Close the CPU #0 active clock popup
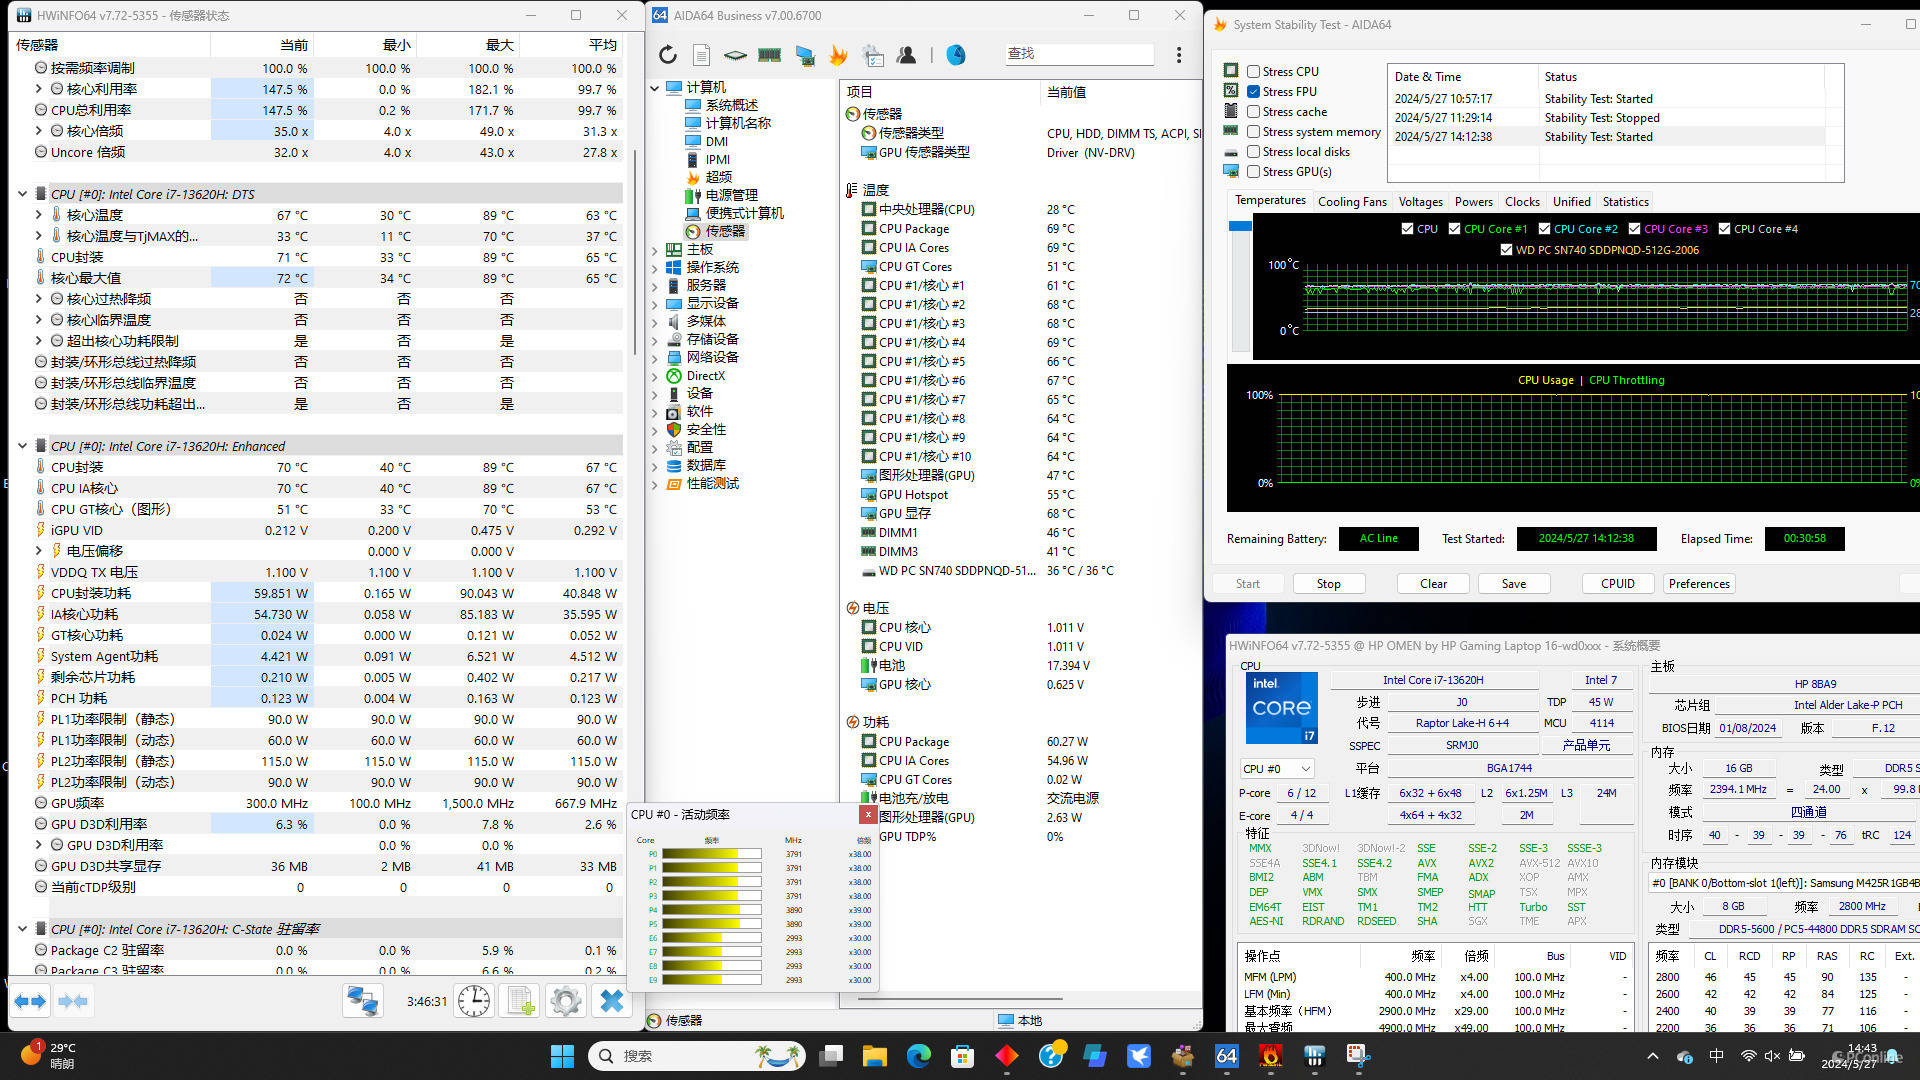1920x1080 pixels. pyautogui.click(x=868, y=815)
